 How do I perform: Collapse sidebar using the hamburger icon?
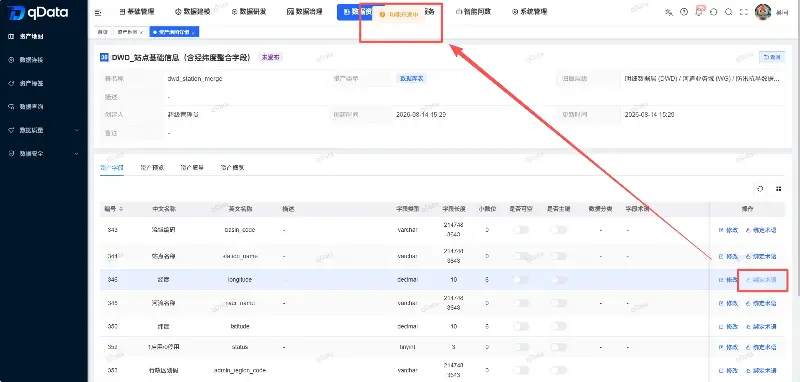(98, 12)
